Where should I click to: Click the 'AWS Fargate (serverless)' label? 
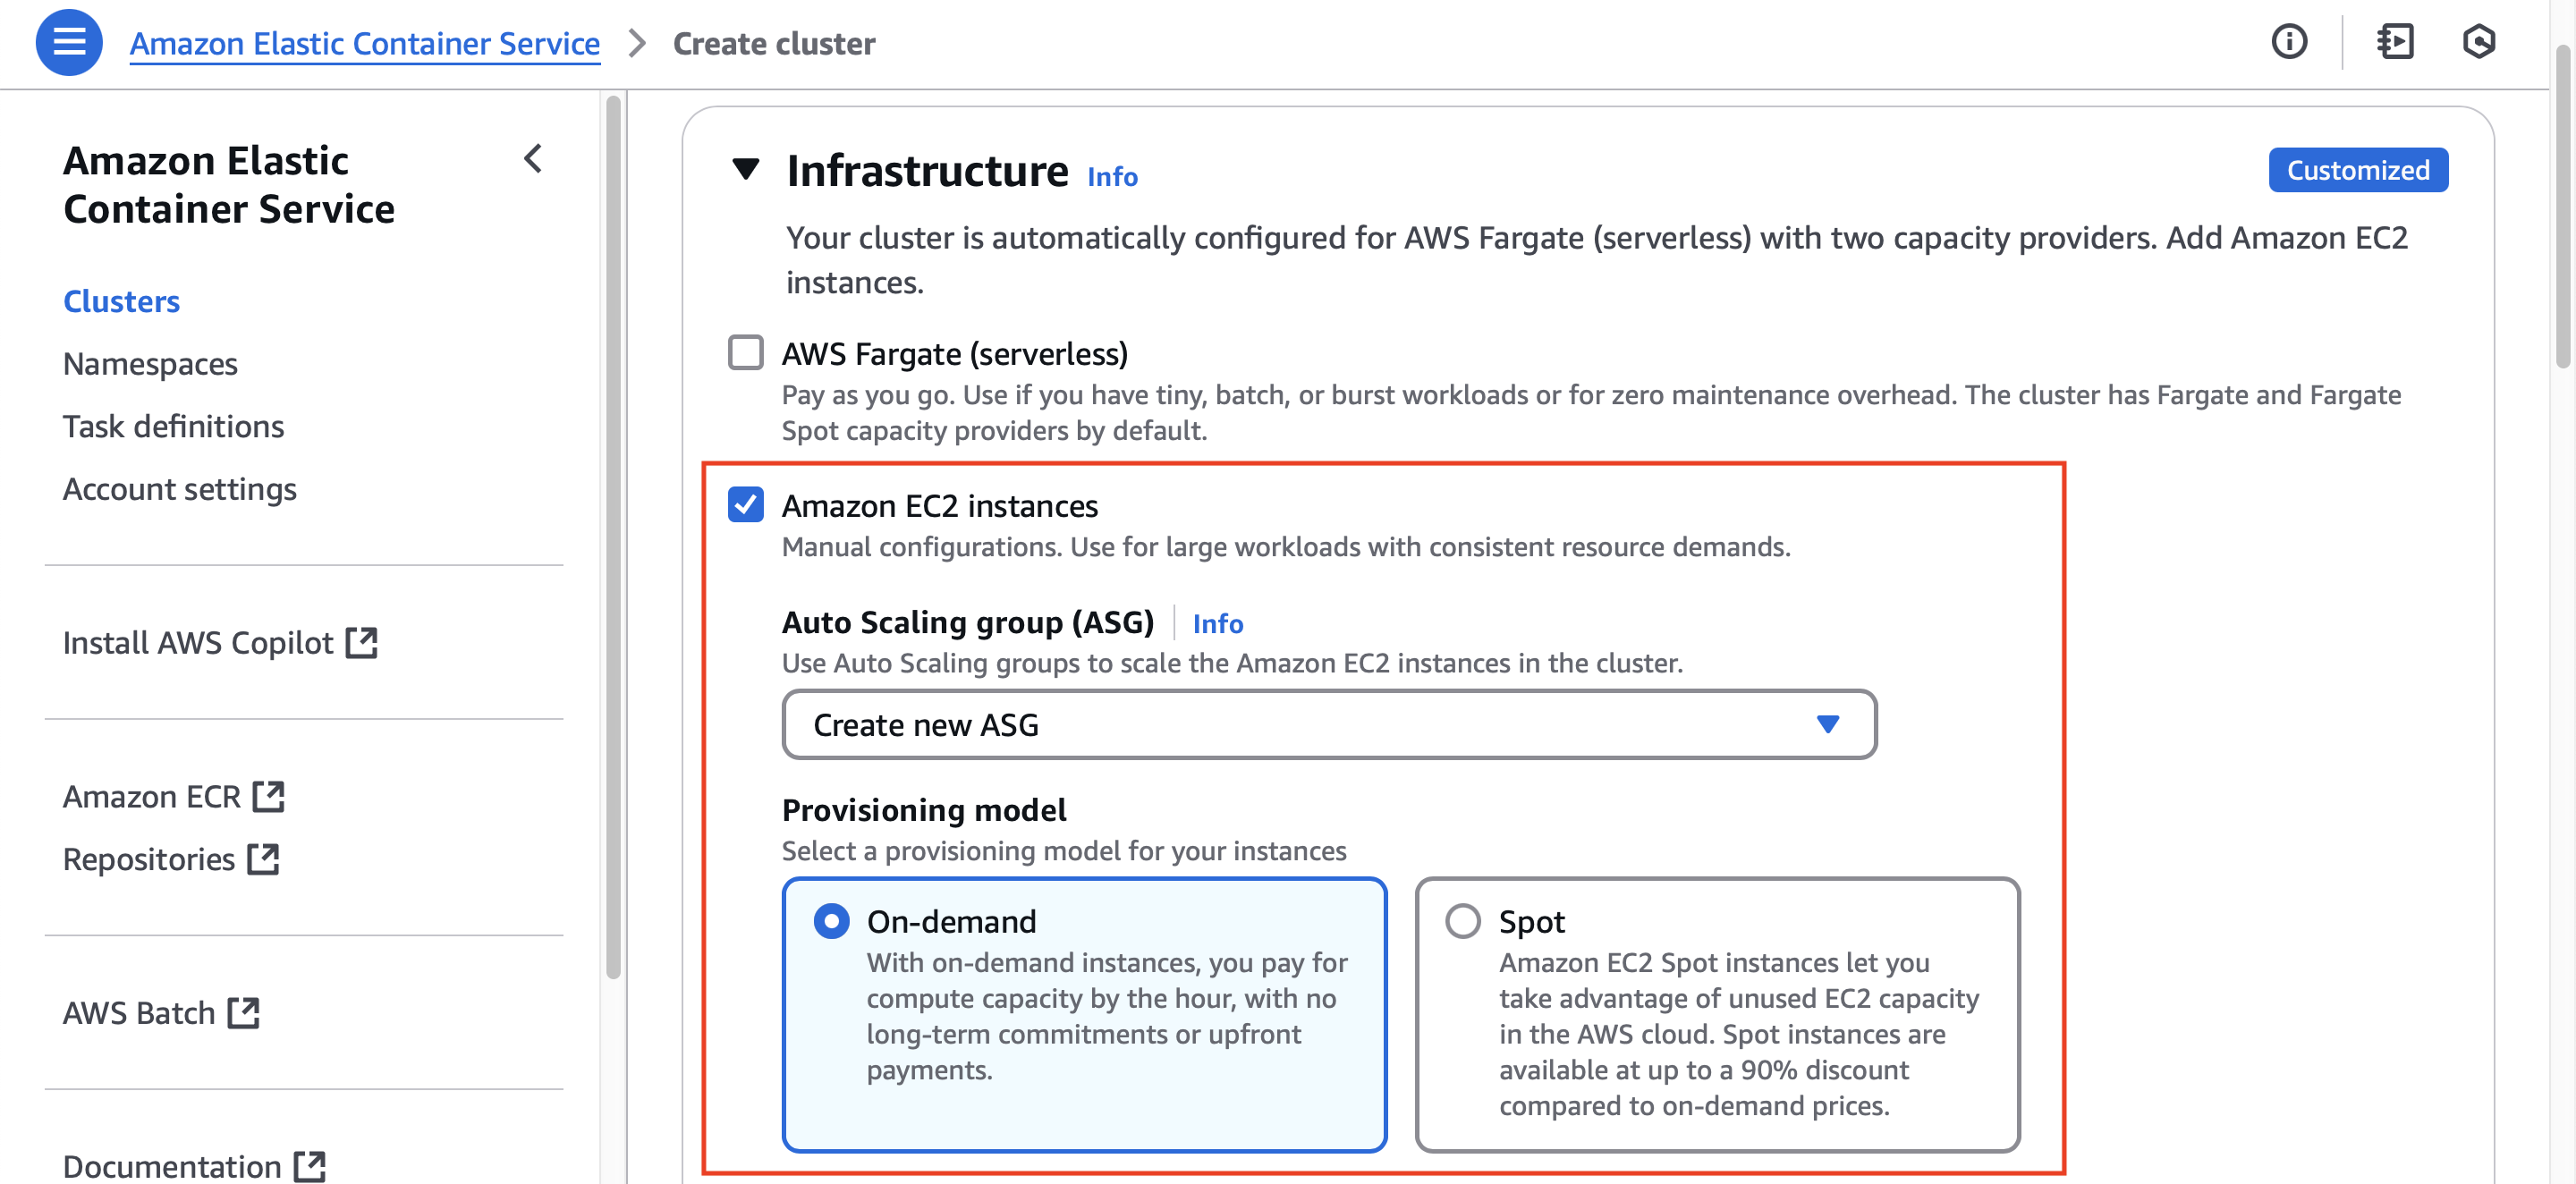954,354
